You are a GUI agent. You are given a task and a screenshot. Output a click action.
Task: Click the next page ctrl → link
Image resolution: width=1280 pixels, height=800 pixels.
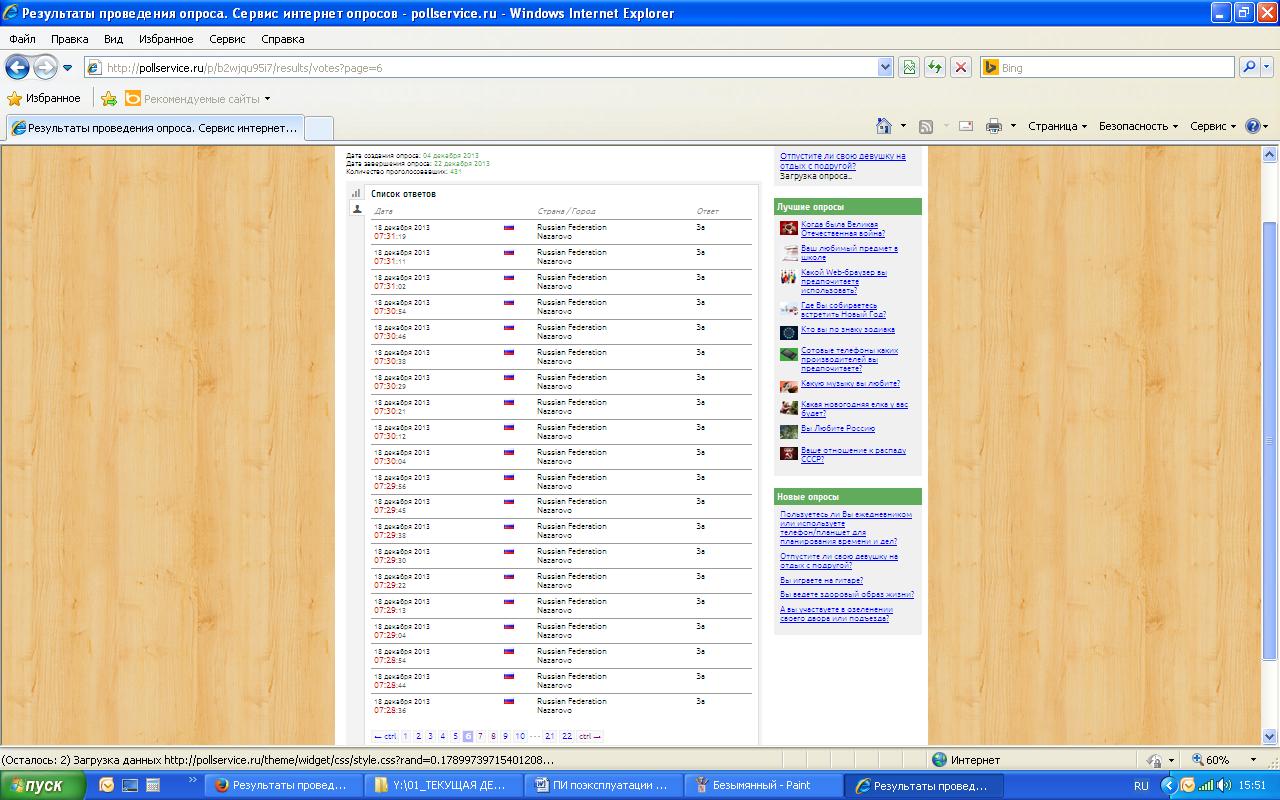(590, 736)
